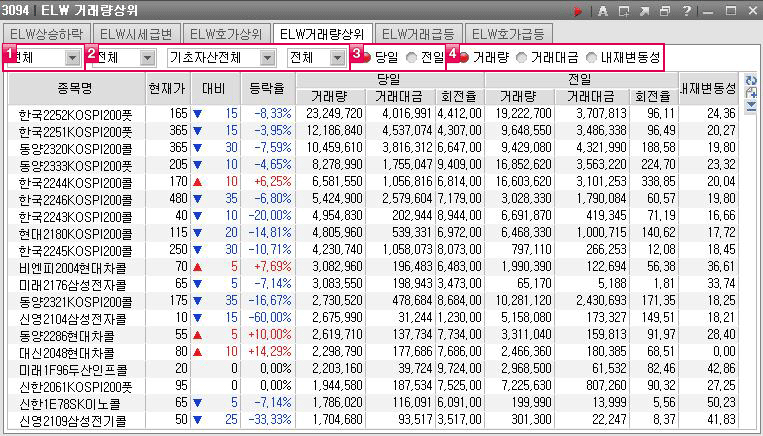Image resolution: width=763 pixels, height=436 pixels.
Task: Select row 동양2320KOSPI200콜
Action: (x=373, y=148)
